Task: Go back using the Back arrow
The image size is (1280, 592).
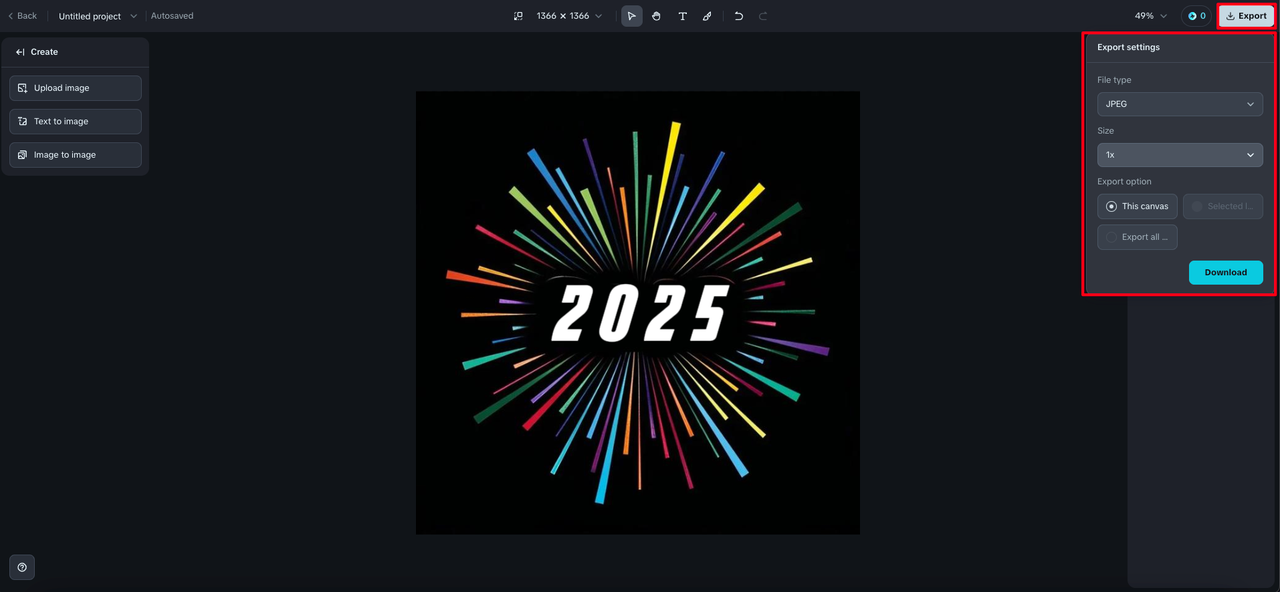Action: pos(22,16)
